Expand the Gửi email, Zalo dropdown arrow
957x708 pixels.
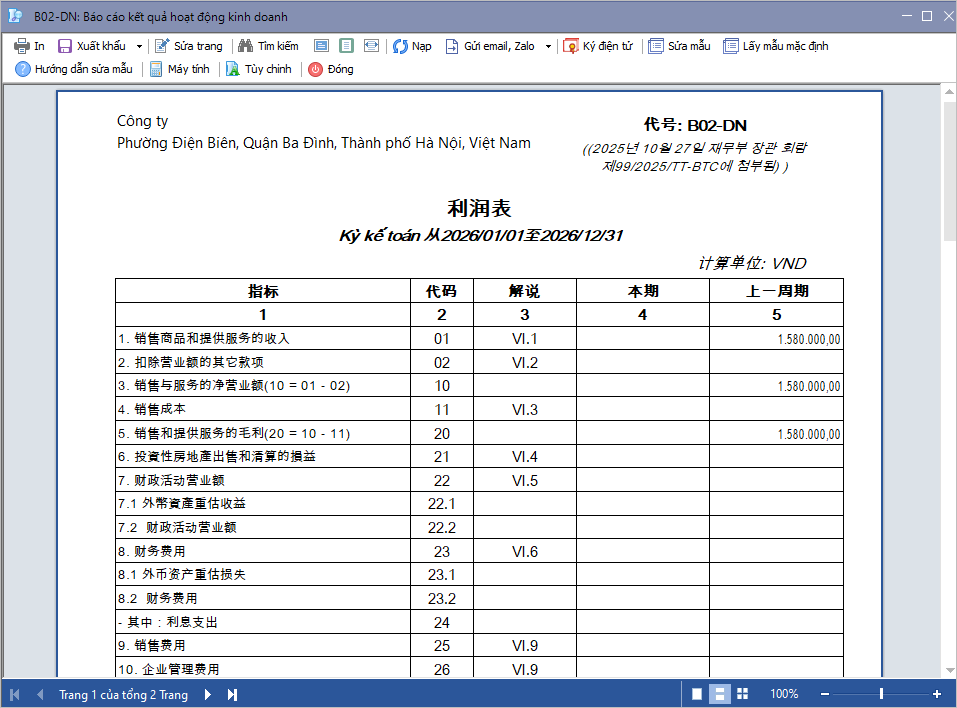[548, 46]
